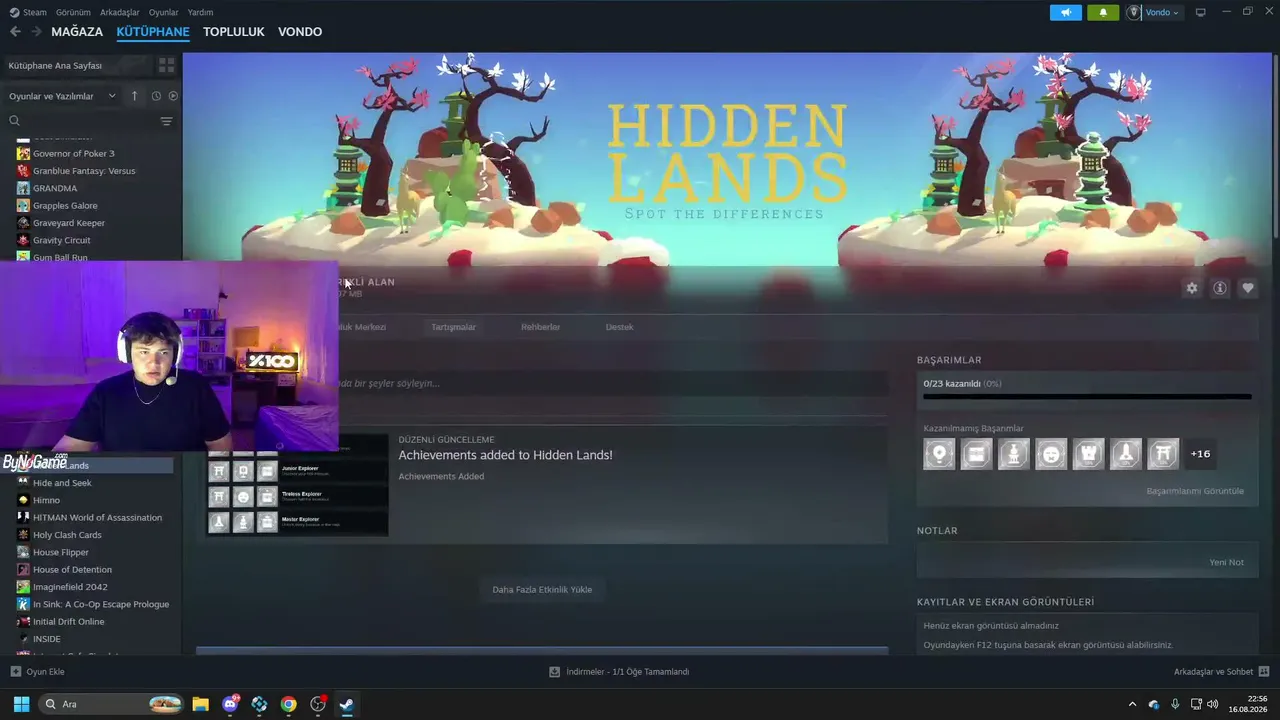
Task: Click the achievements progress bar
Action: point(1087,397)
